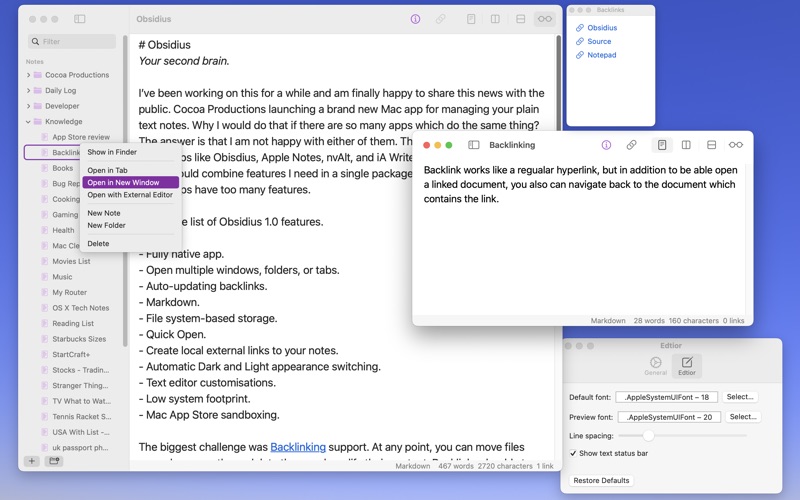Uncheck Show text status bar
Viewport: 800px width, 500px height.
pyautogui.click(x=573, y=453)
